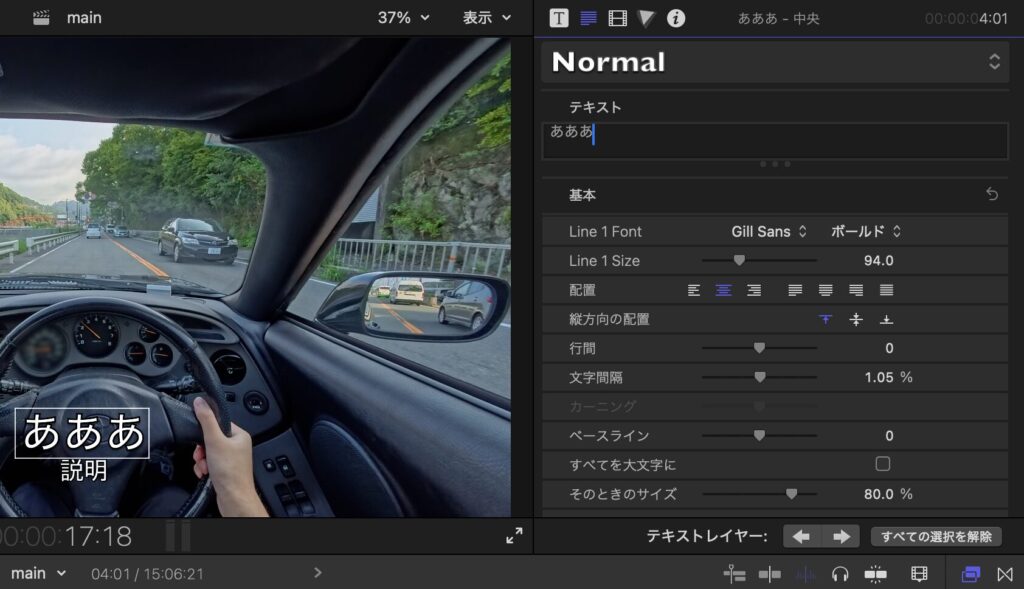Set text alignment to left
Viewport: 1024px width, 589px height.
[694, 290]
